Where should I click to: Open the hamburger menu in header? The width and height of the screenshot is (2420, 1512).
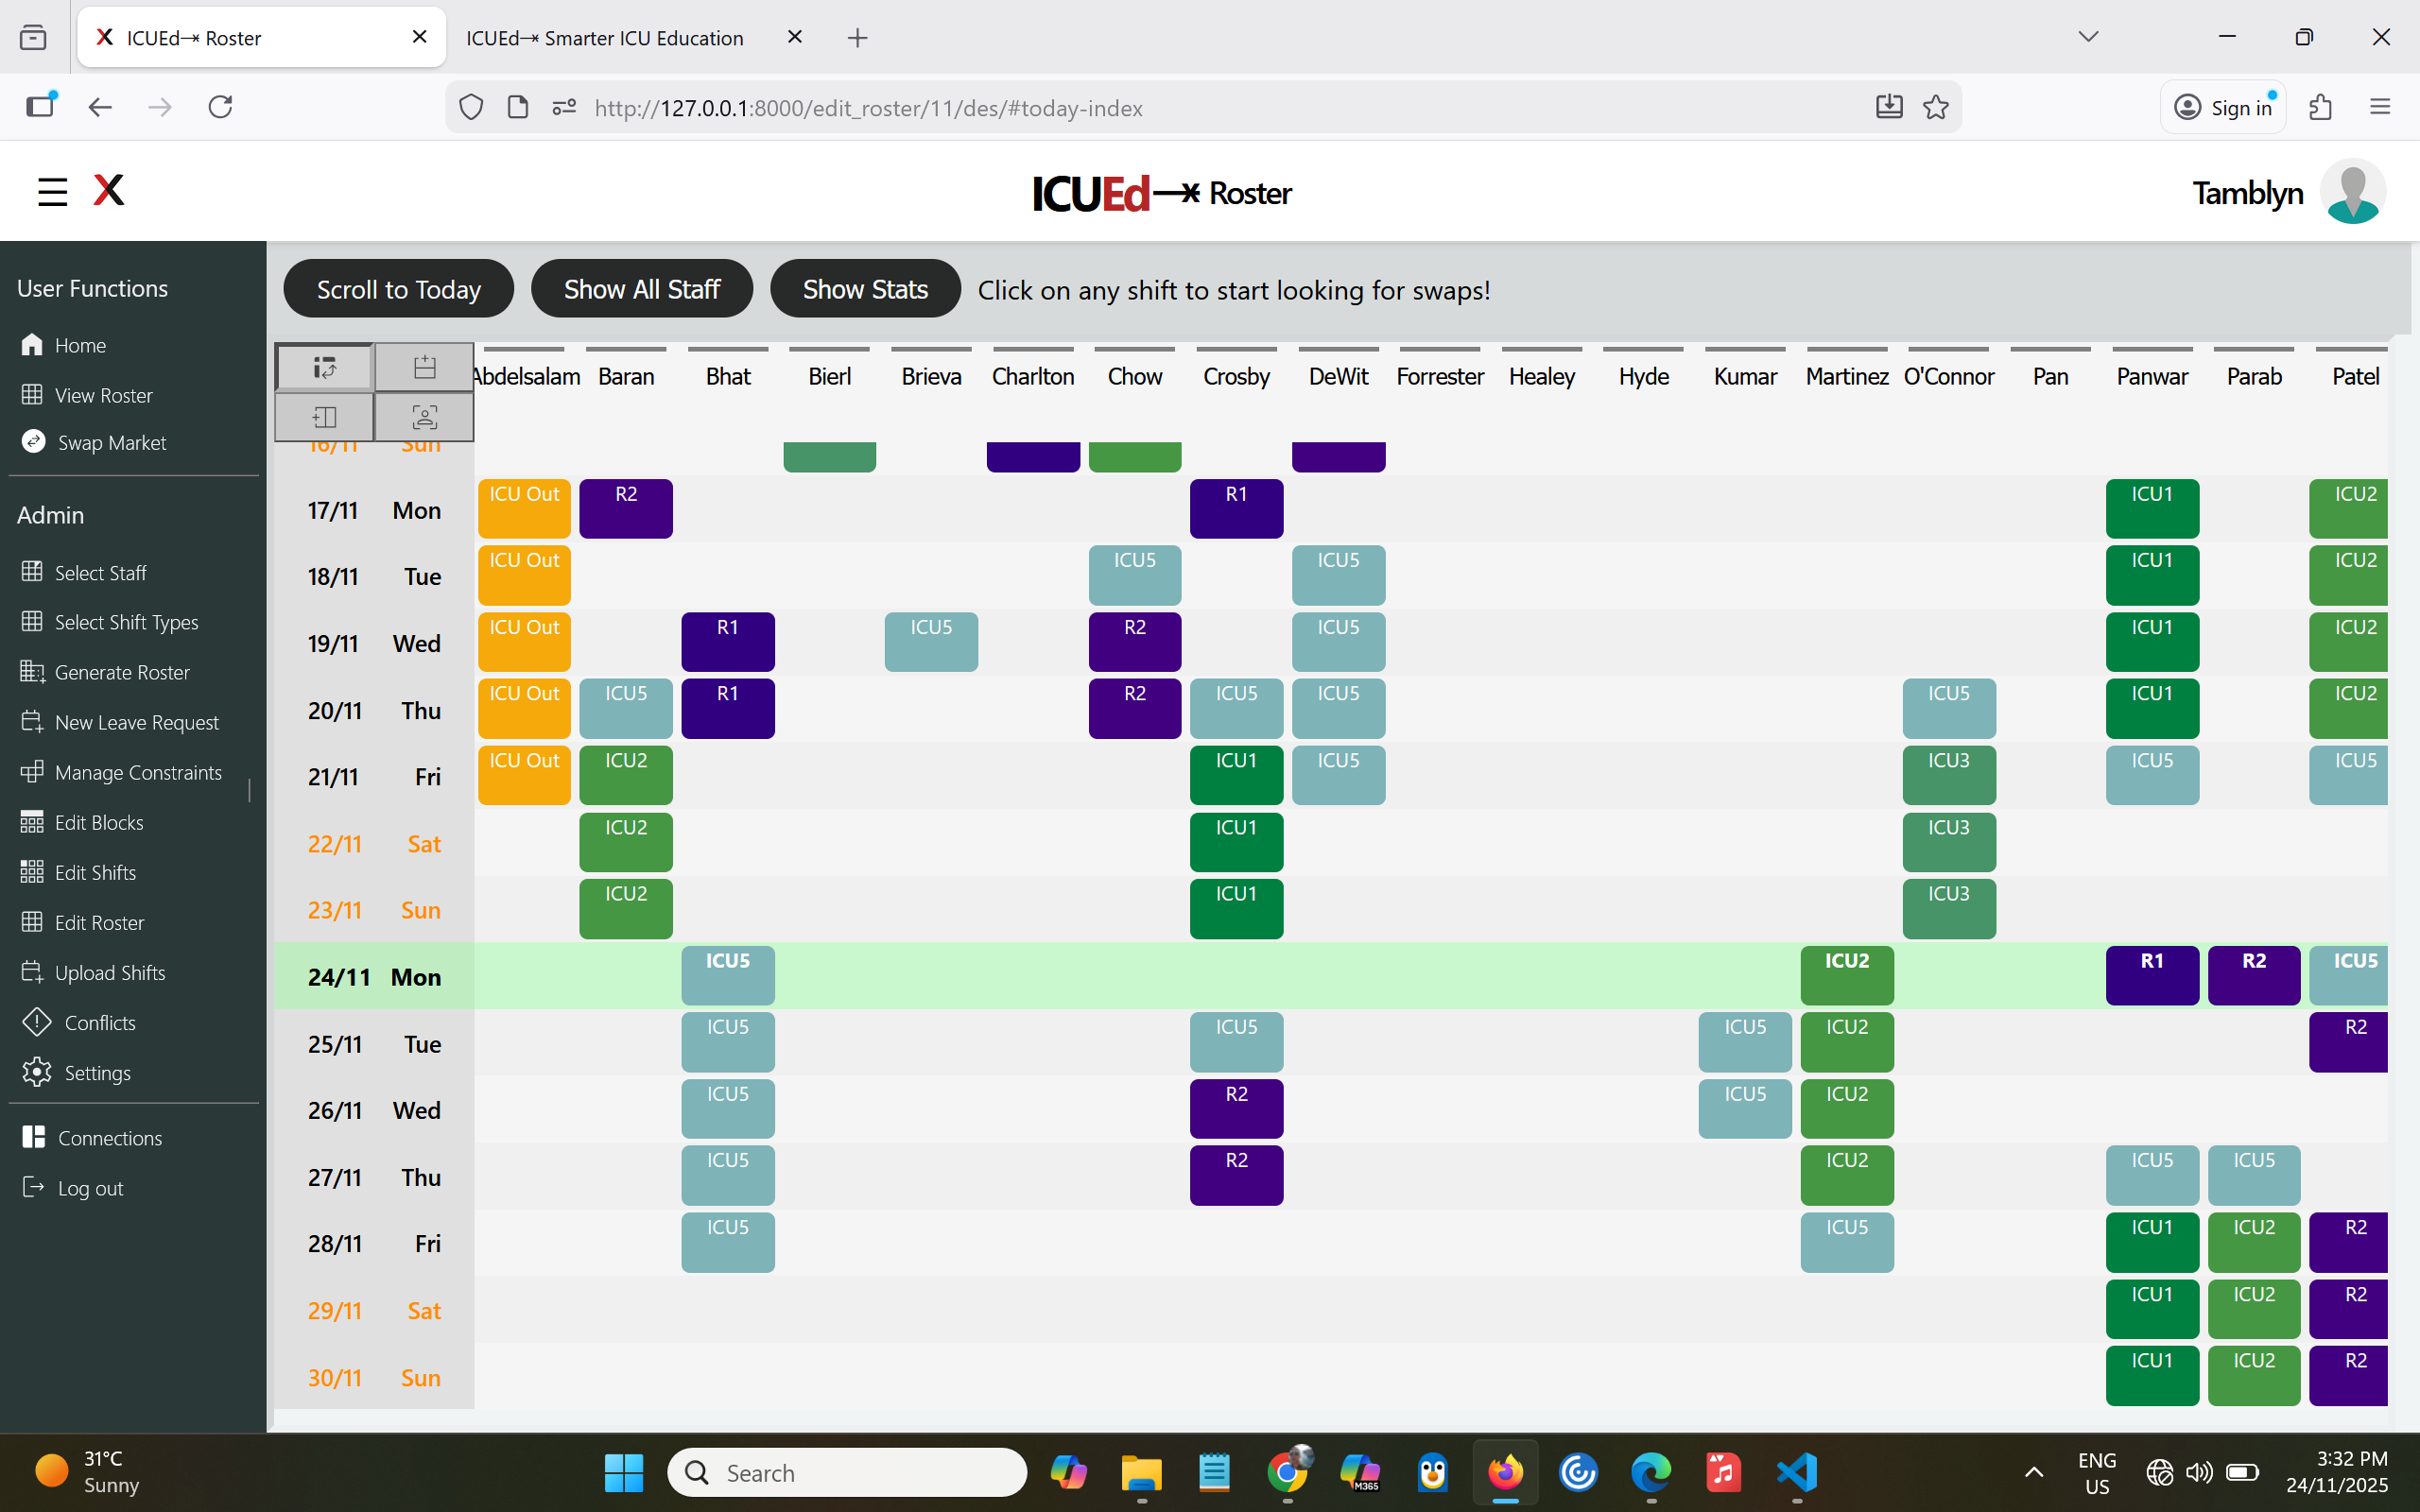(x=52, y=191)
